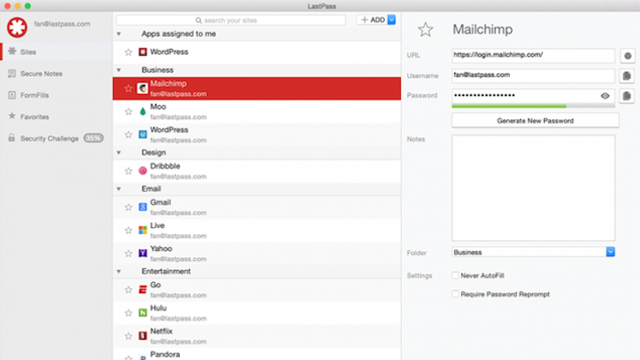Click the Gmail site icon

click(x=142, y=207)
